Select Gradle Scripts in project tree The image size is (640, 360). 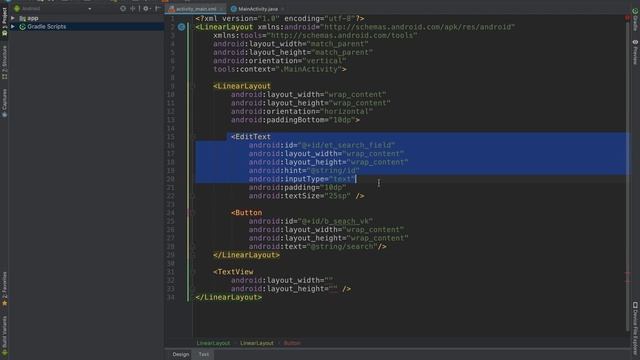47,27
